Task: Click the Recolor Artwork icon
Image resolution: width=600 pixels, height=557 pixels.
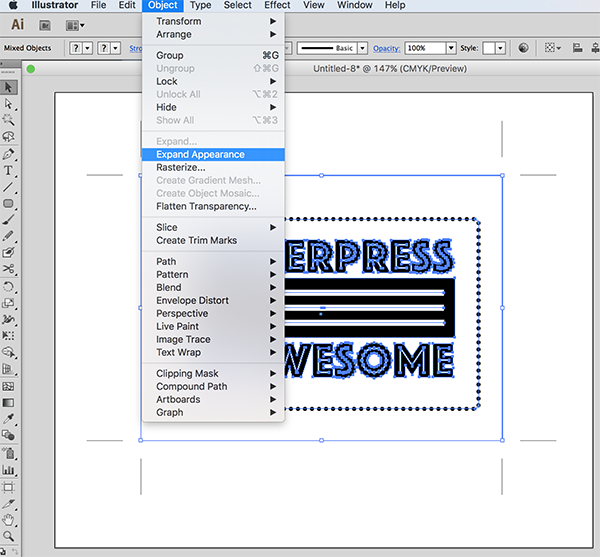Action: [524, 48]
